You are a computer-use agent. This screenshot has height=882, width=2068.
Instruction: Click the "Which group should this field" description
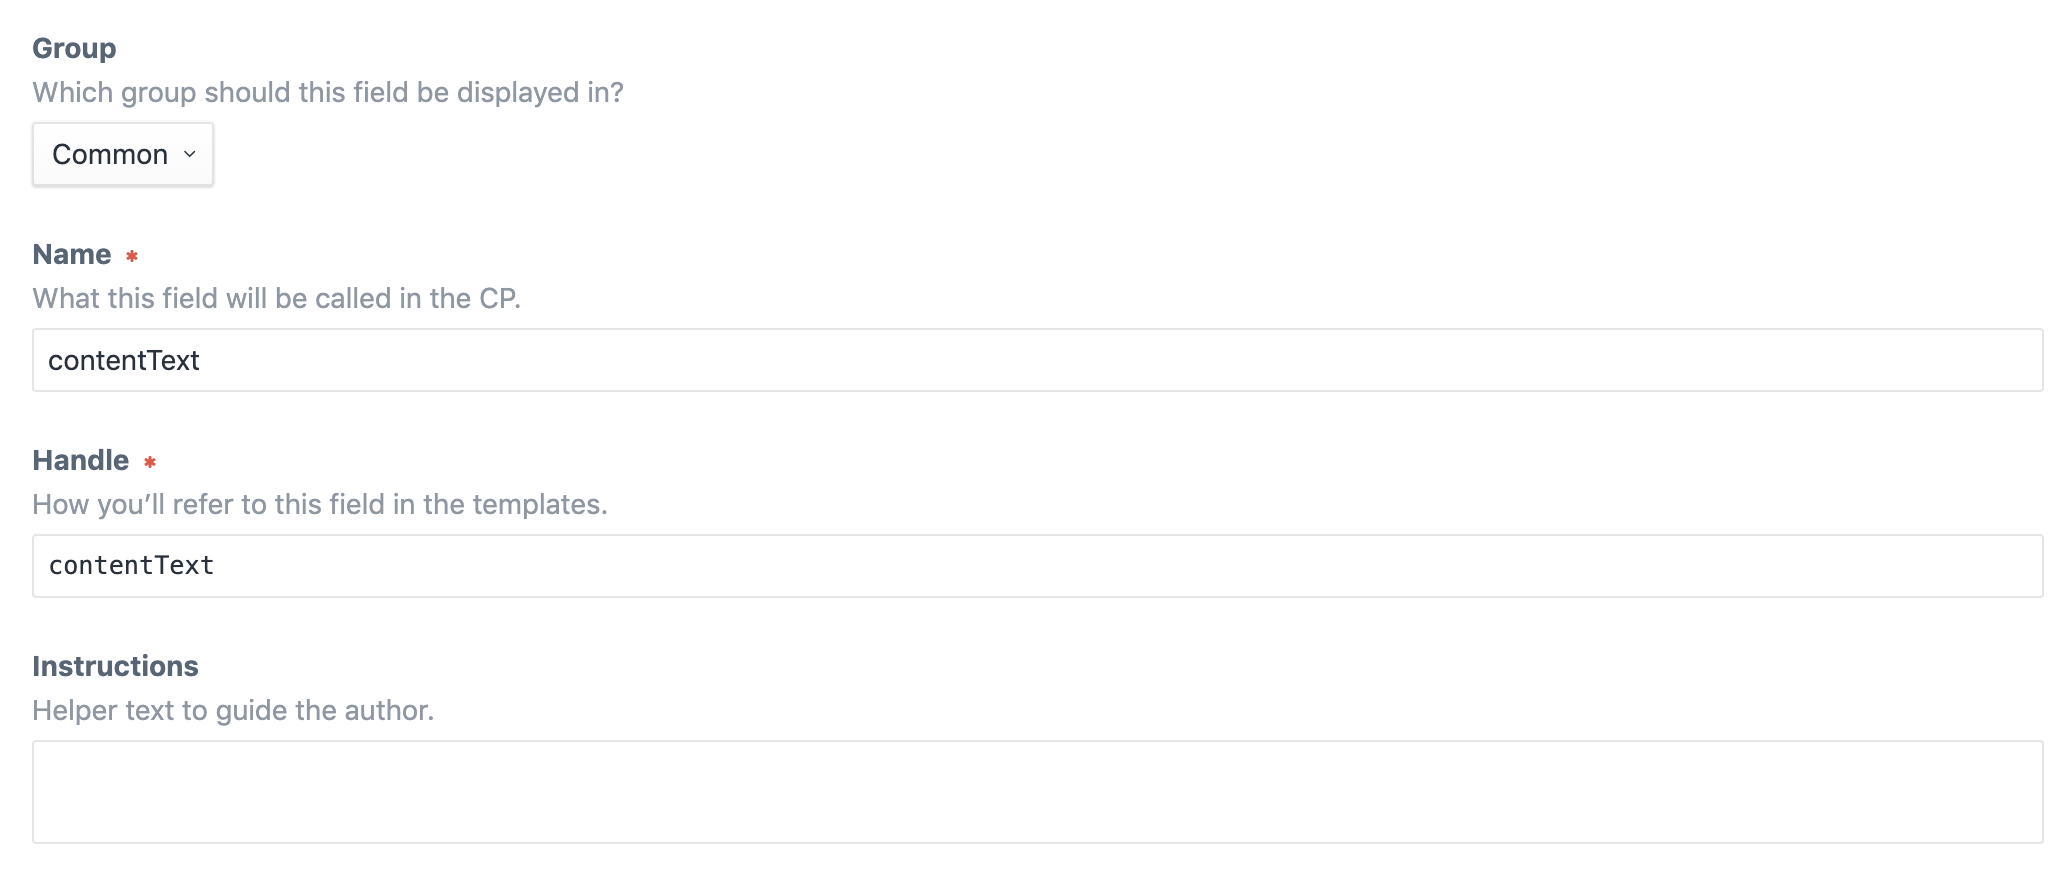(327, 92)
